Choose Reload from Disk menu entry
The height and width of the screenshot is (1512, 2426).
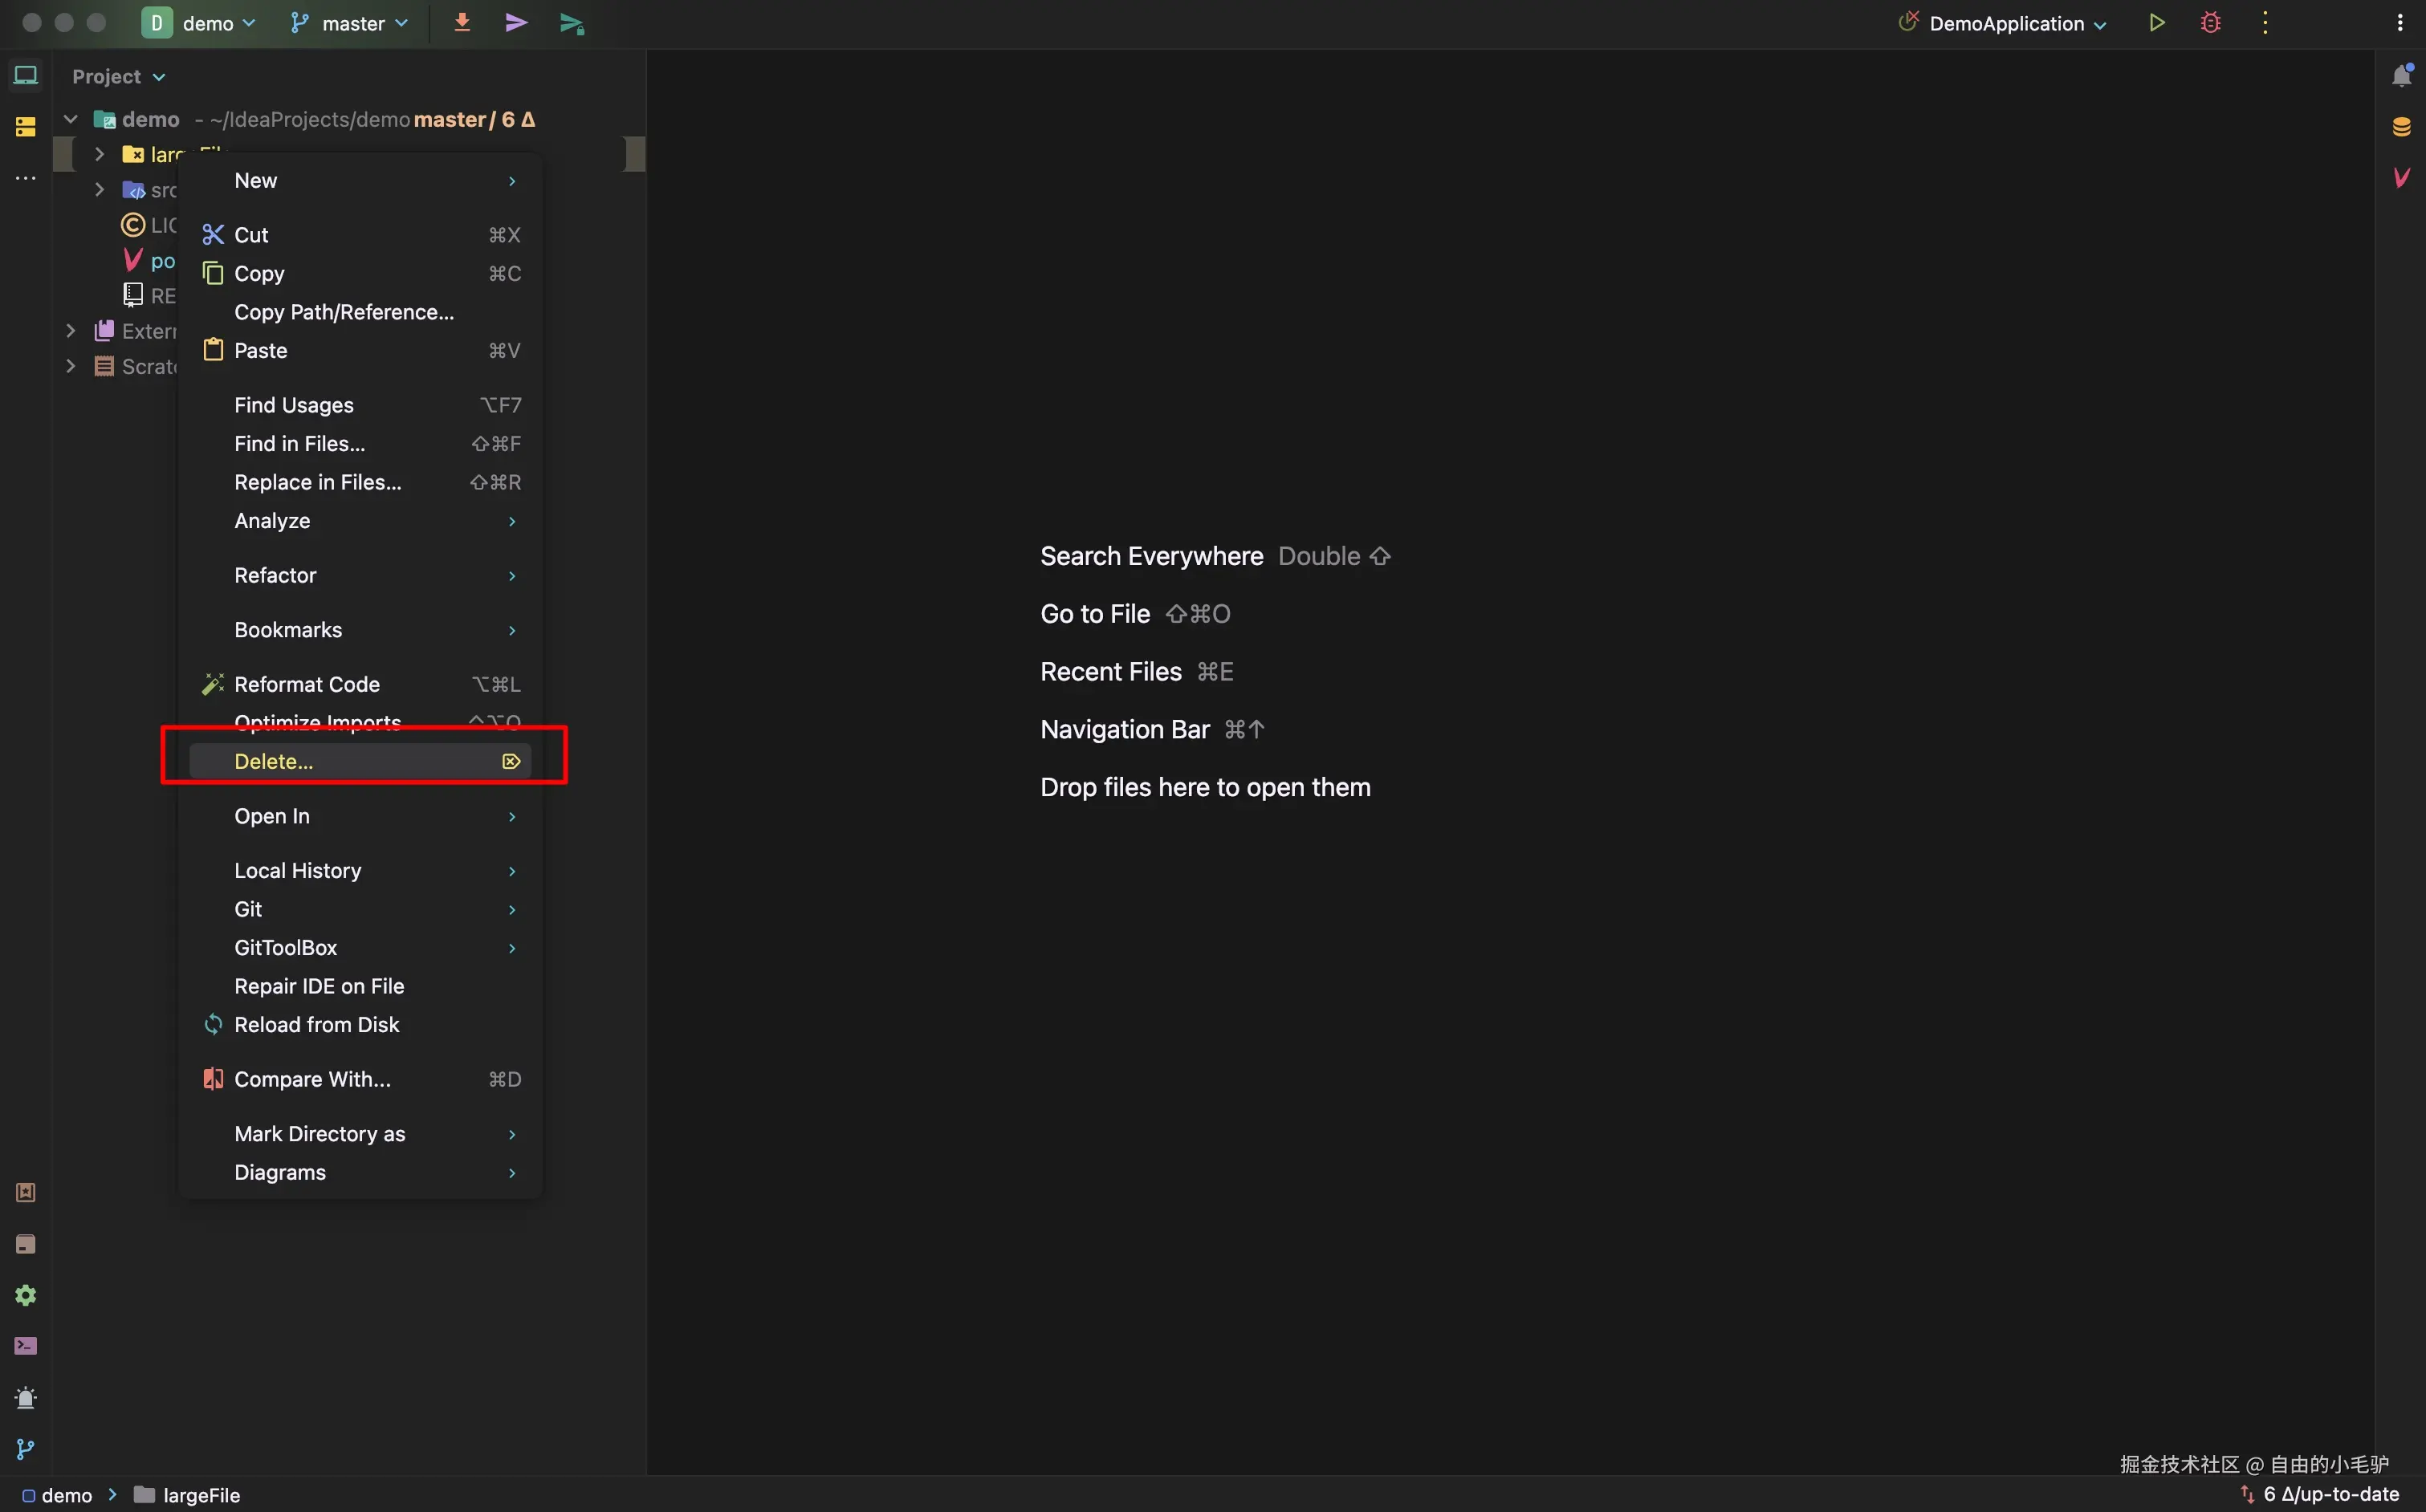pos(316,1024)
